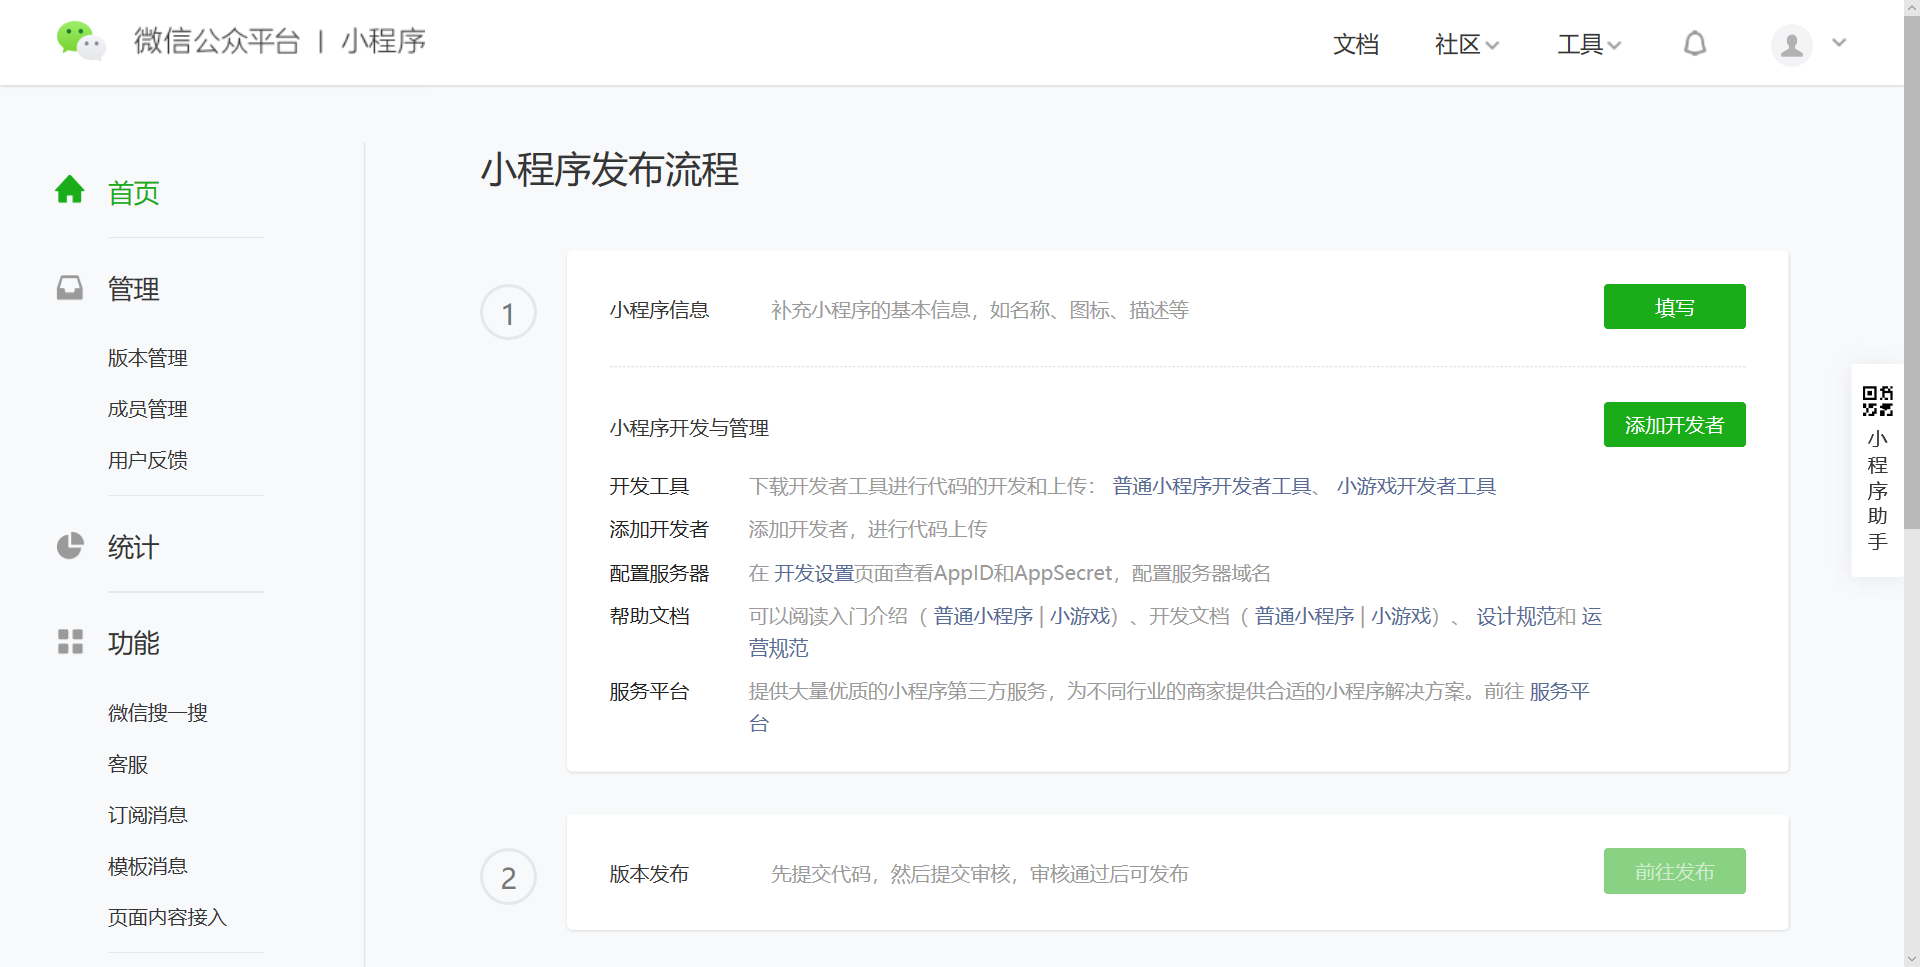Open 小游戏 intro link after 入门介绍
This screenshot has width=1920, height=967.
1079,616
